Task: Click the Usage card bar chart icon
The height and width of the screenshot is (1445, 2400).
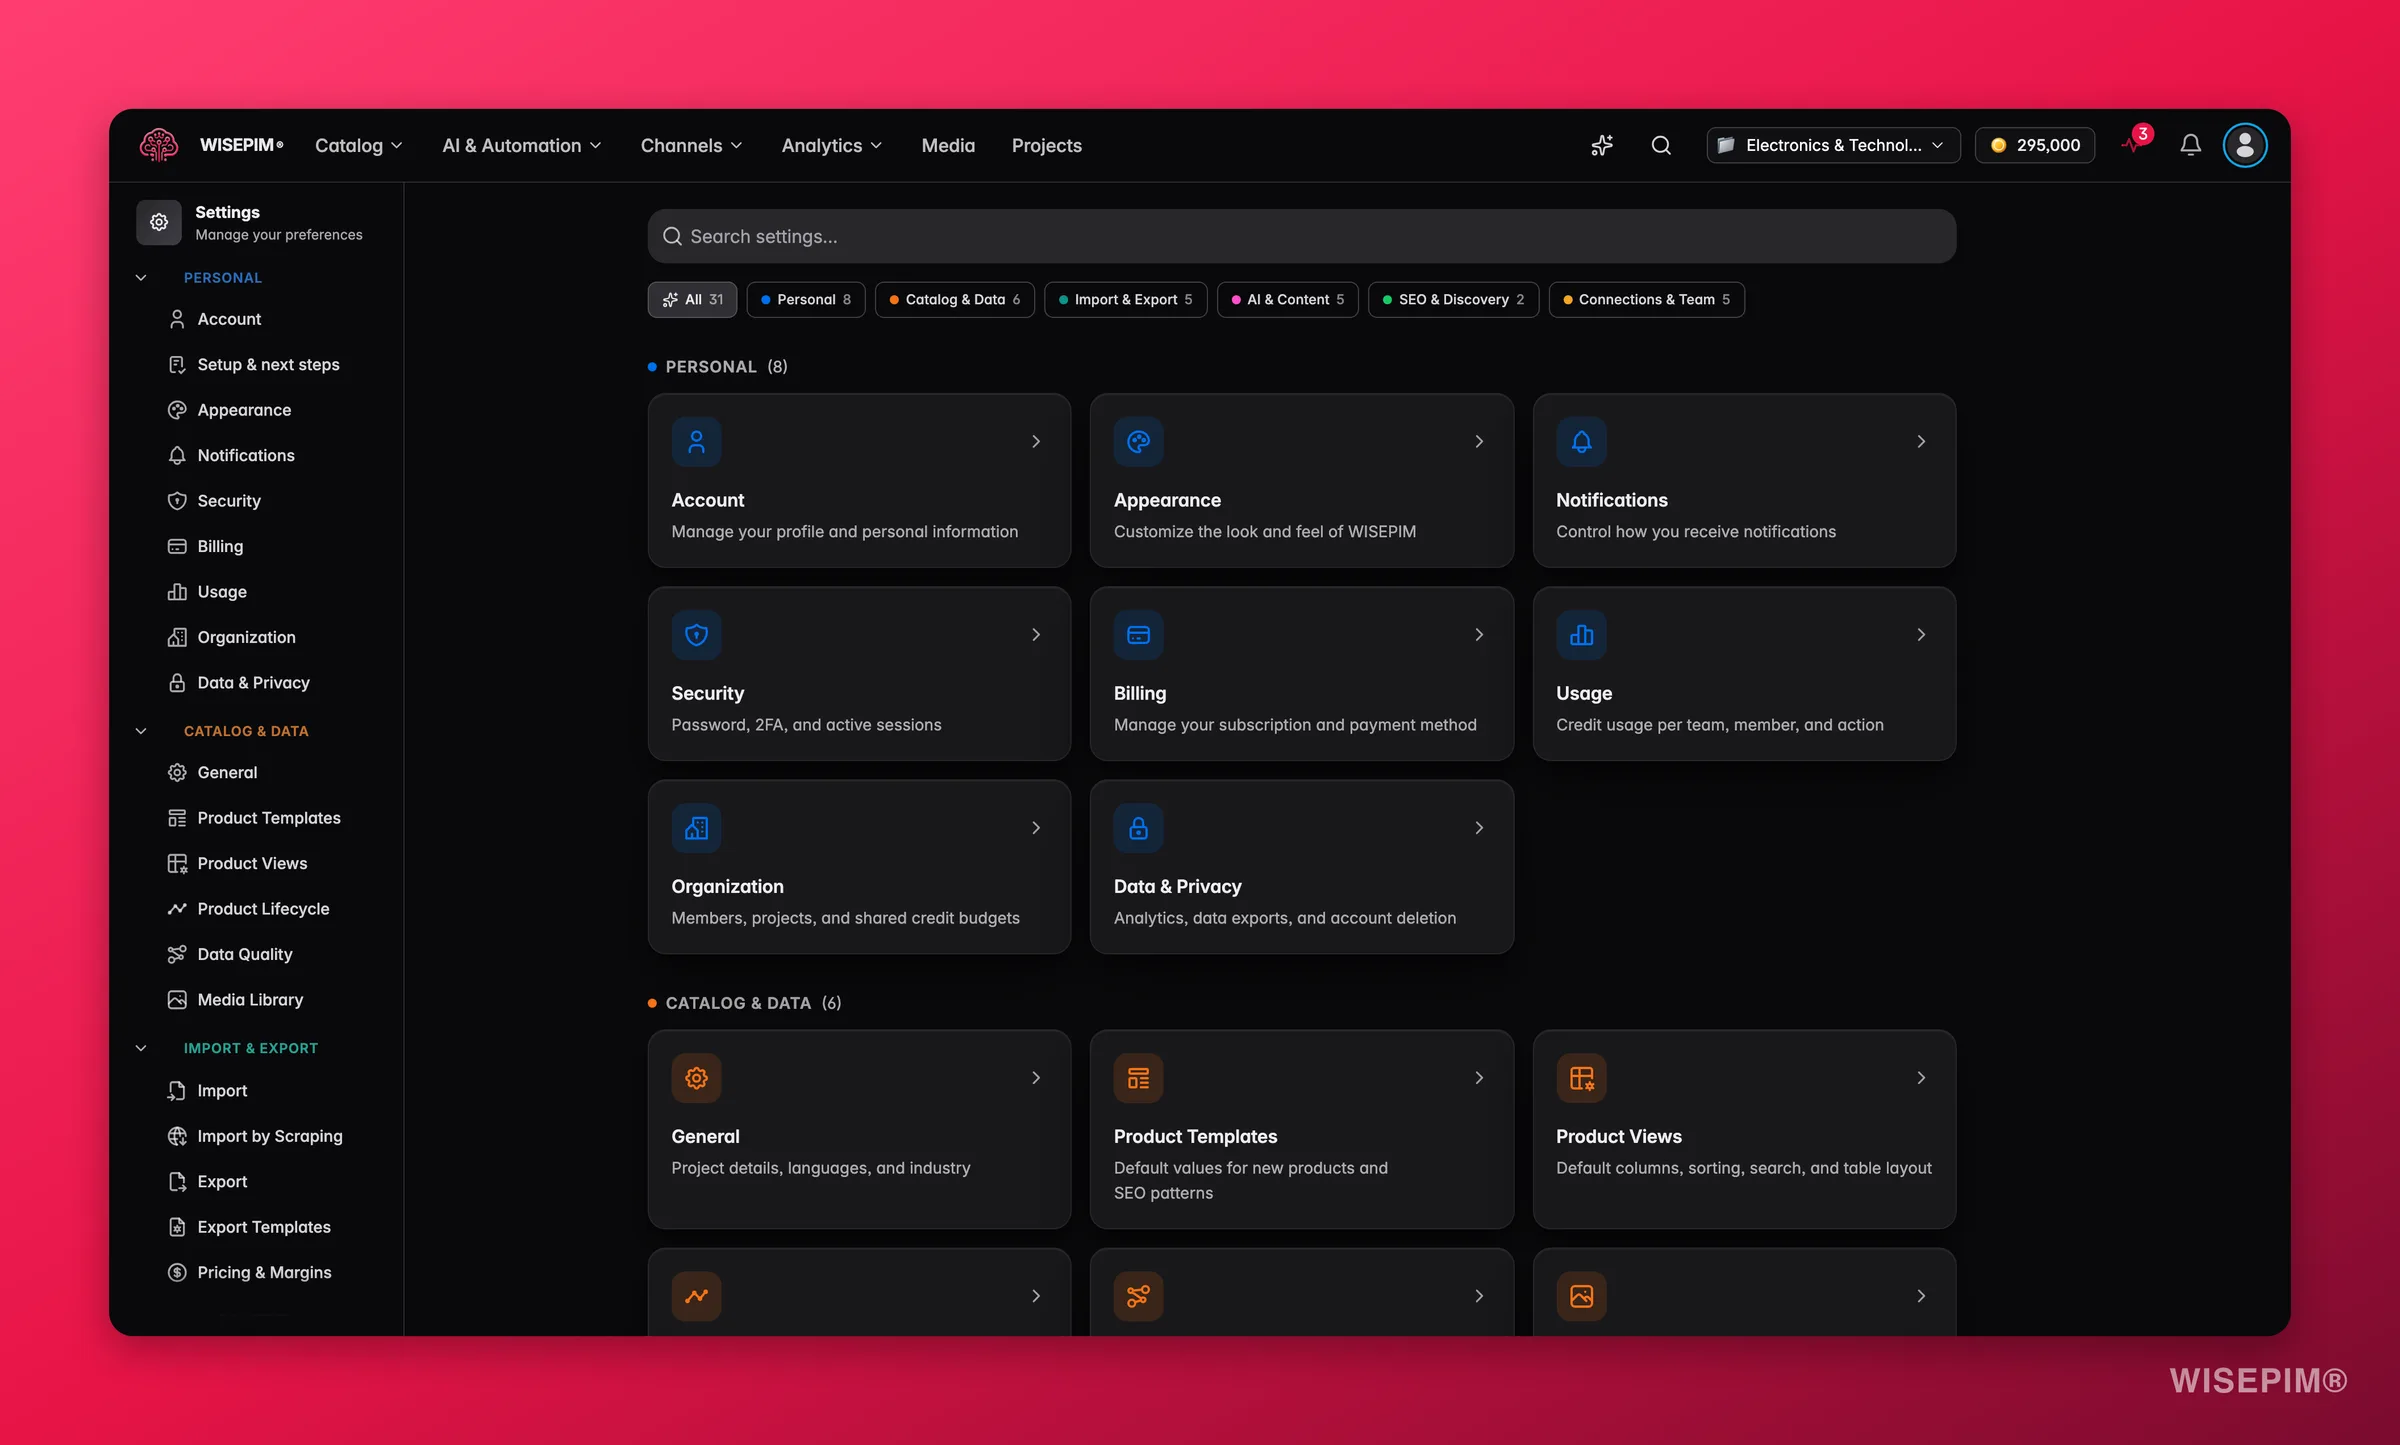Action: pos(1581,634)
